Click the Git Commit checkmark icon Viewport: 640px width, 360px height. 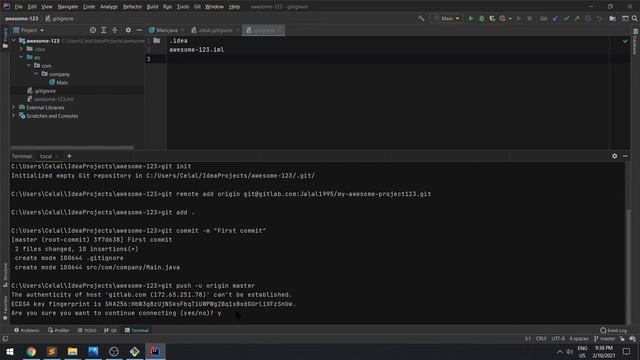pyautogui.click(x=566, y=18)
